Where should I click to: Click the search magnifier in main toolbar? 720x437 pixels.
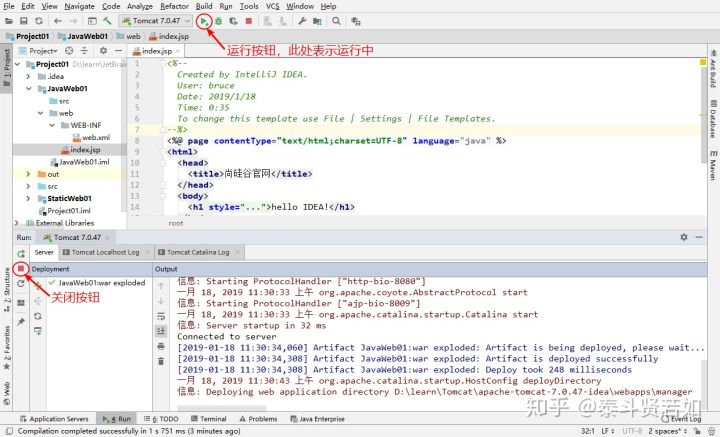[337, 20]
